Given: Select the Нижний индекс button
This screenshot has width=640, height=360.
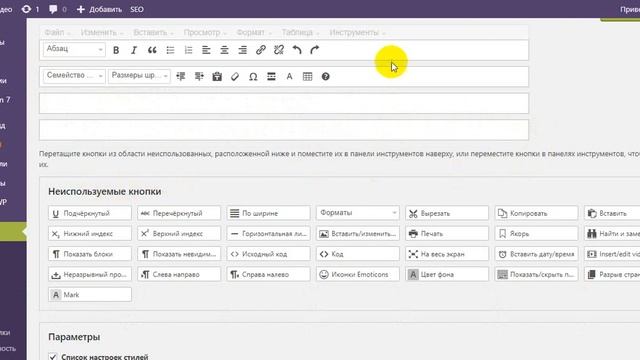Looking at the screenshot, I should (90, 233).
